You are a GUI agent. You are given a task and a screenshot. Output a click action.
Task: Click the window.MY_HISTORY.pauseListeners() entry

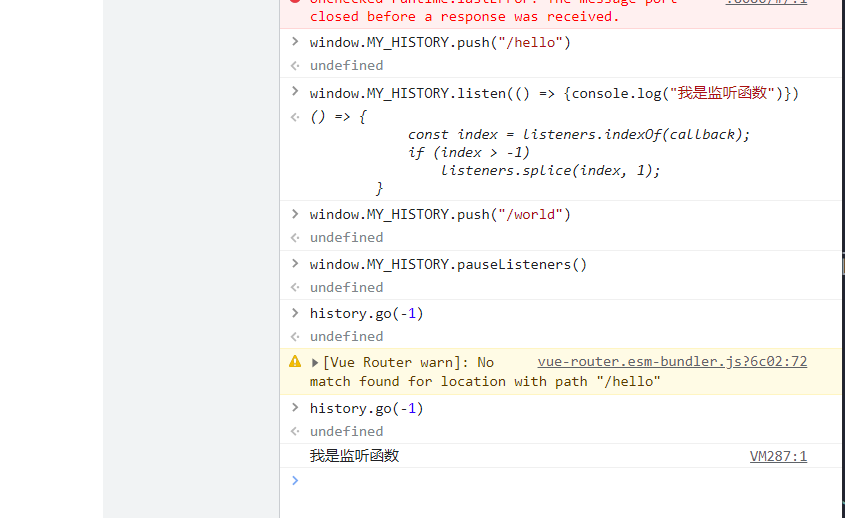point(448,265)
